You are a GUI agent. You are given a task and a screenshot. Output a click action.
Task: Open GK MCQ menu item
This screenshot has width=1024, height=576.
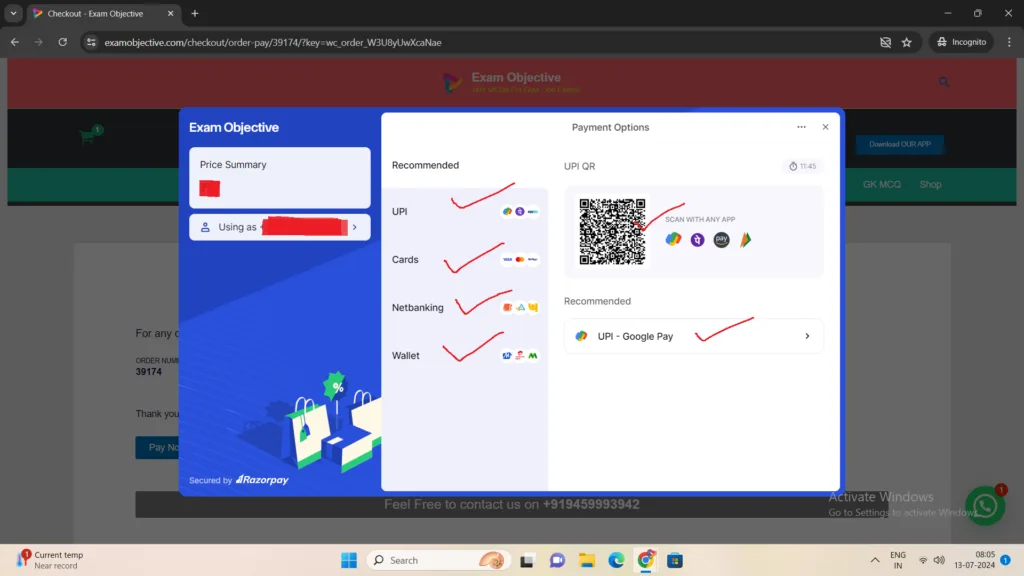click(x=882, y=185)
